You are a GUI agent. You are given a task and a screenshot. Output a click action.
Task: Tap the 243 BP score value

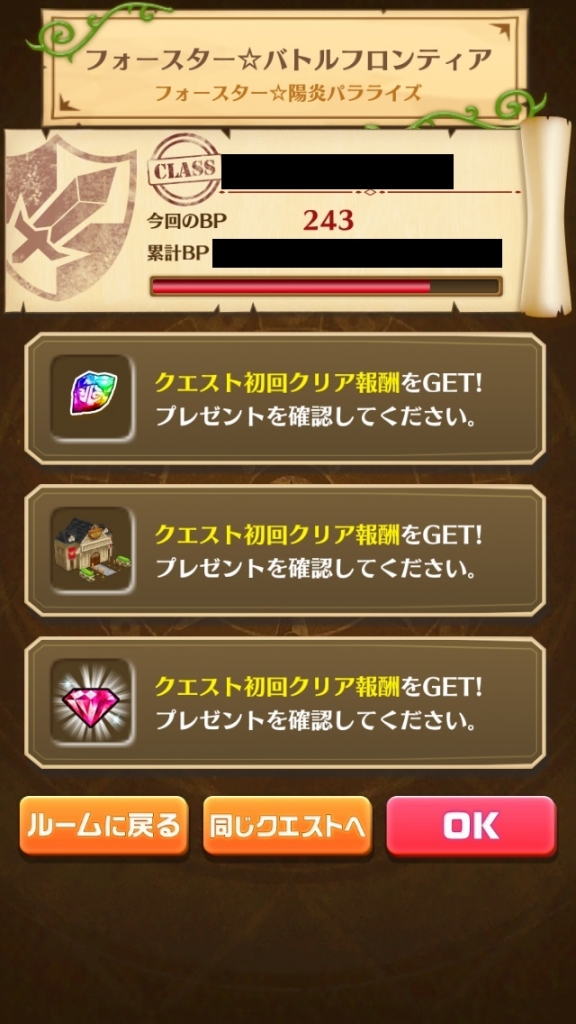coord(328,222)
